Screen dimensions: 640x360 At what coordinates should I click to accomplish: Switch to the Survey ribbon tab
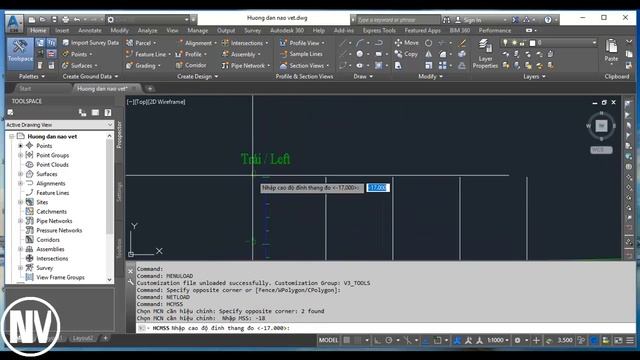252,30
